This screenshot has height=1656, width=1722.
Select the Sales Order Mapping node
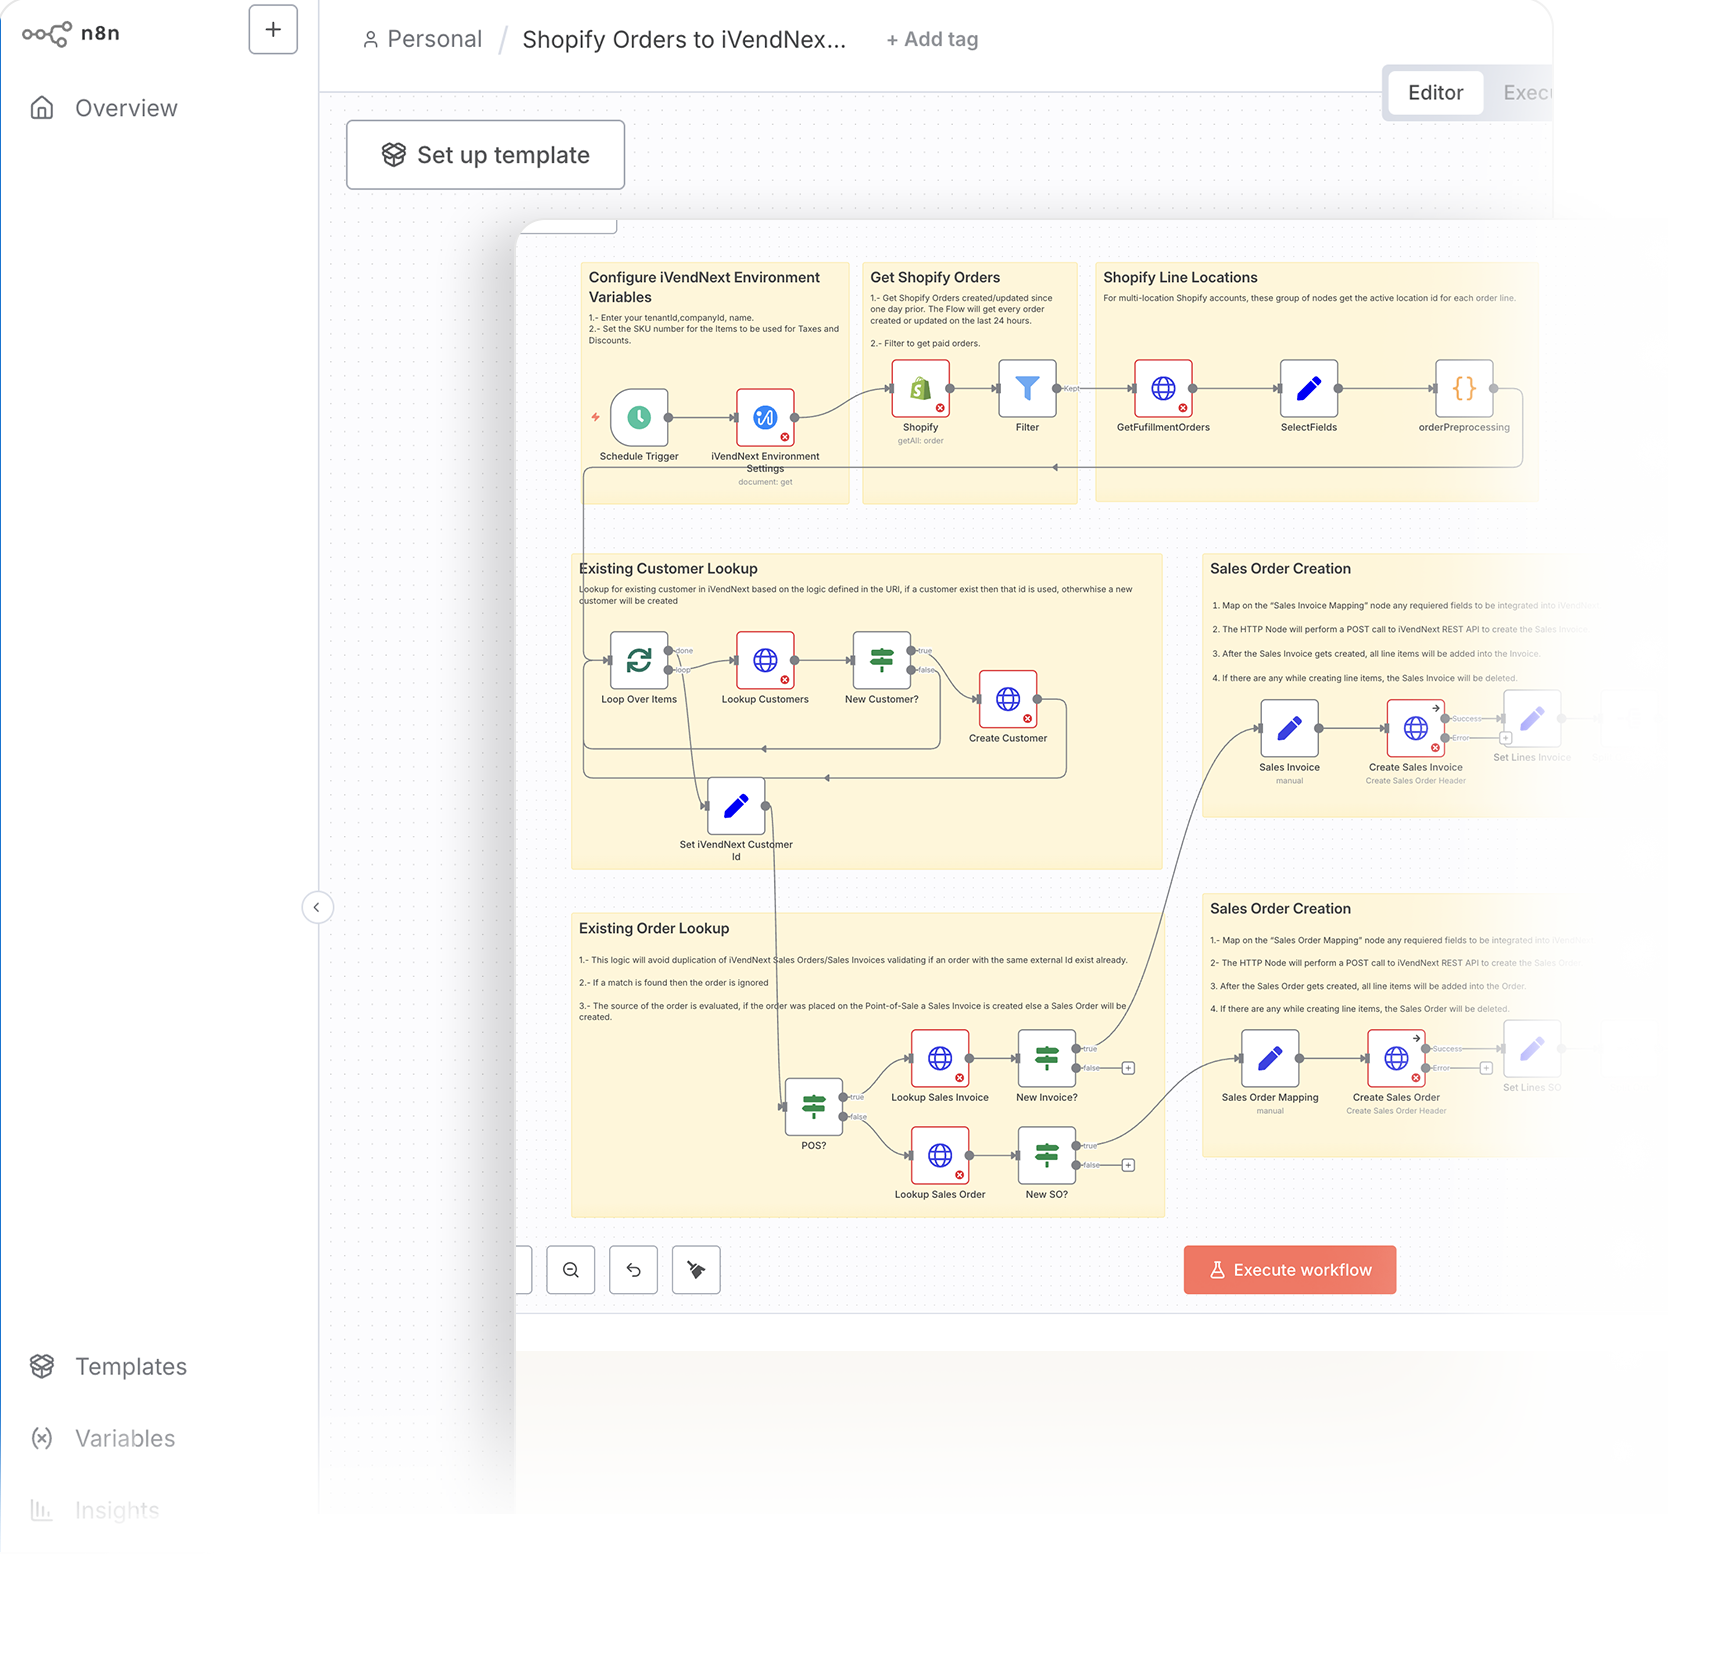point(1270,1058)
